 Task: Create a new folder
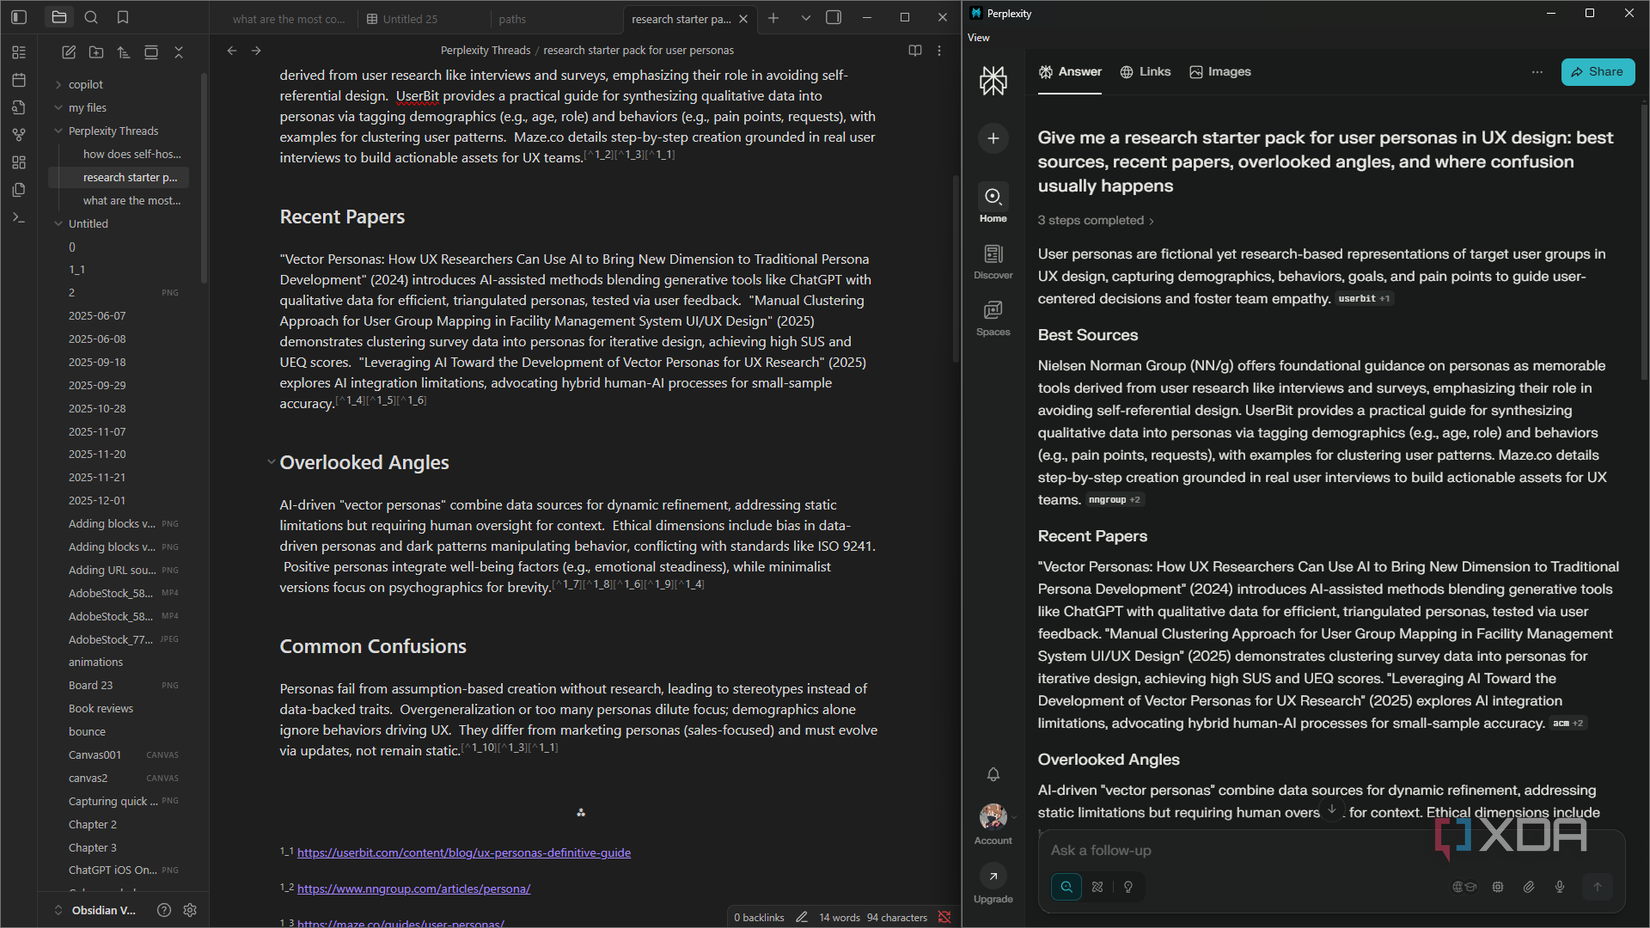96,51
